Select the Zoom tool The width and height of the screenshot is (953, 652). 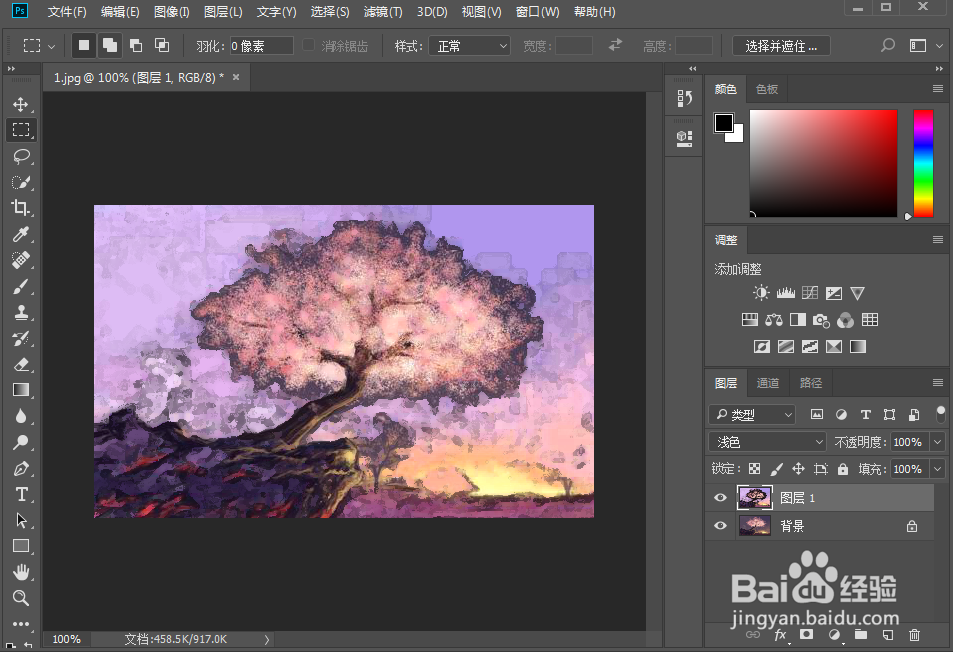[x=21, y=598]
